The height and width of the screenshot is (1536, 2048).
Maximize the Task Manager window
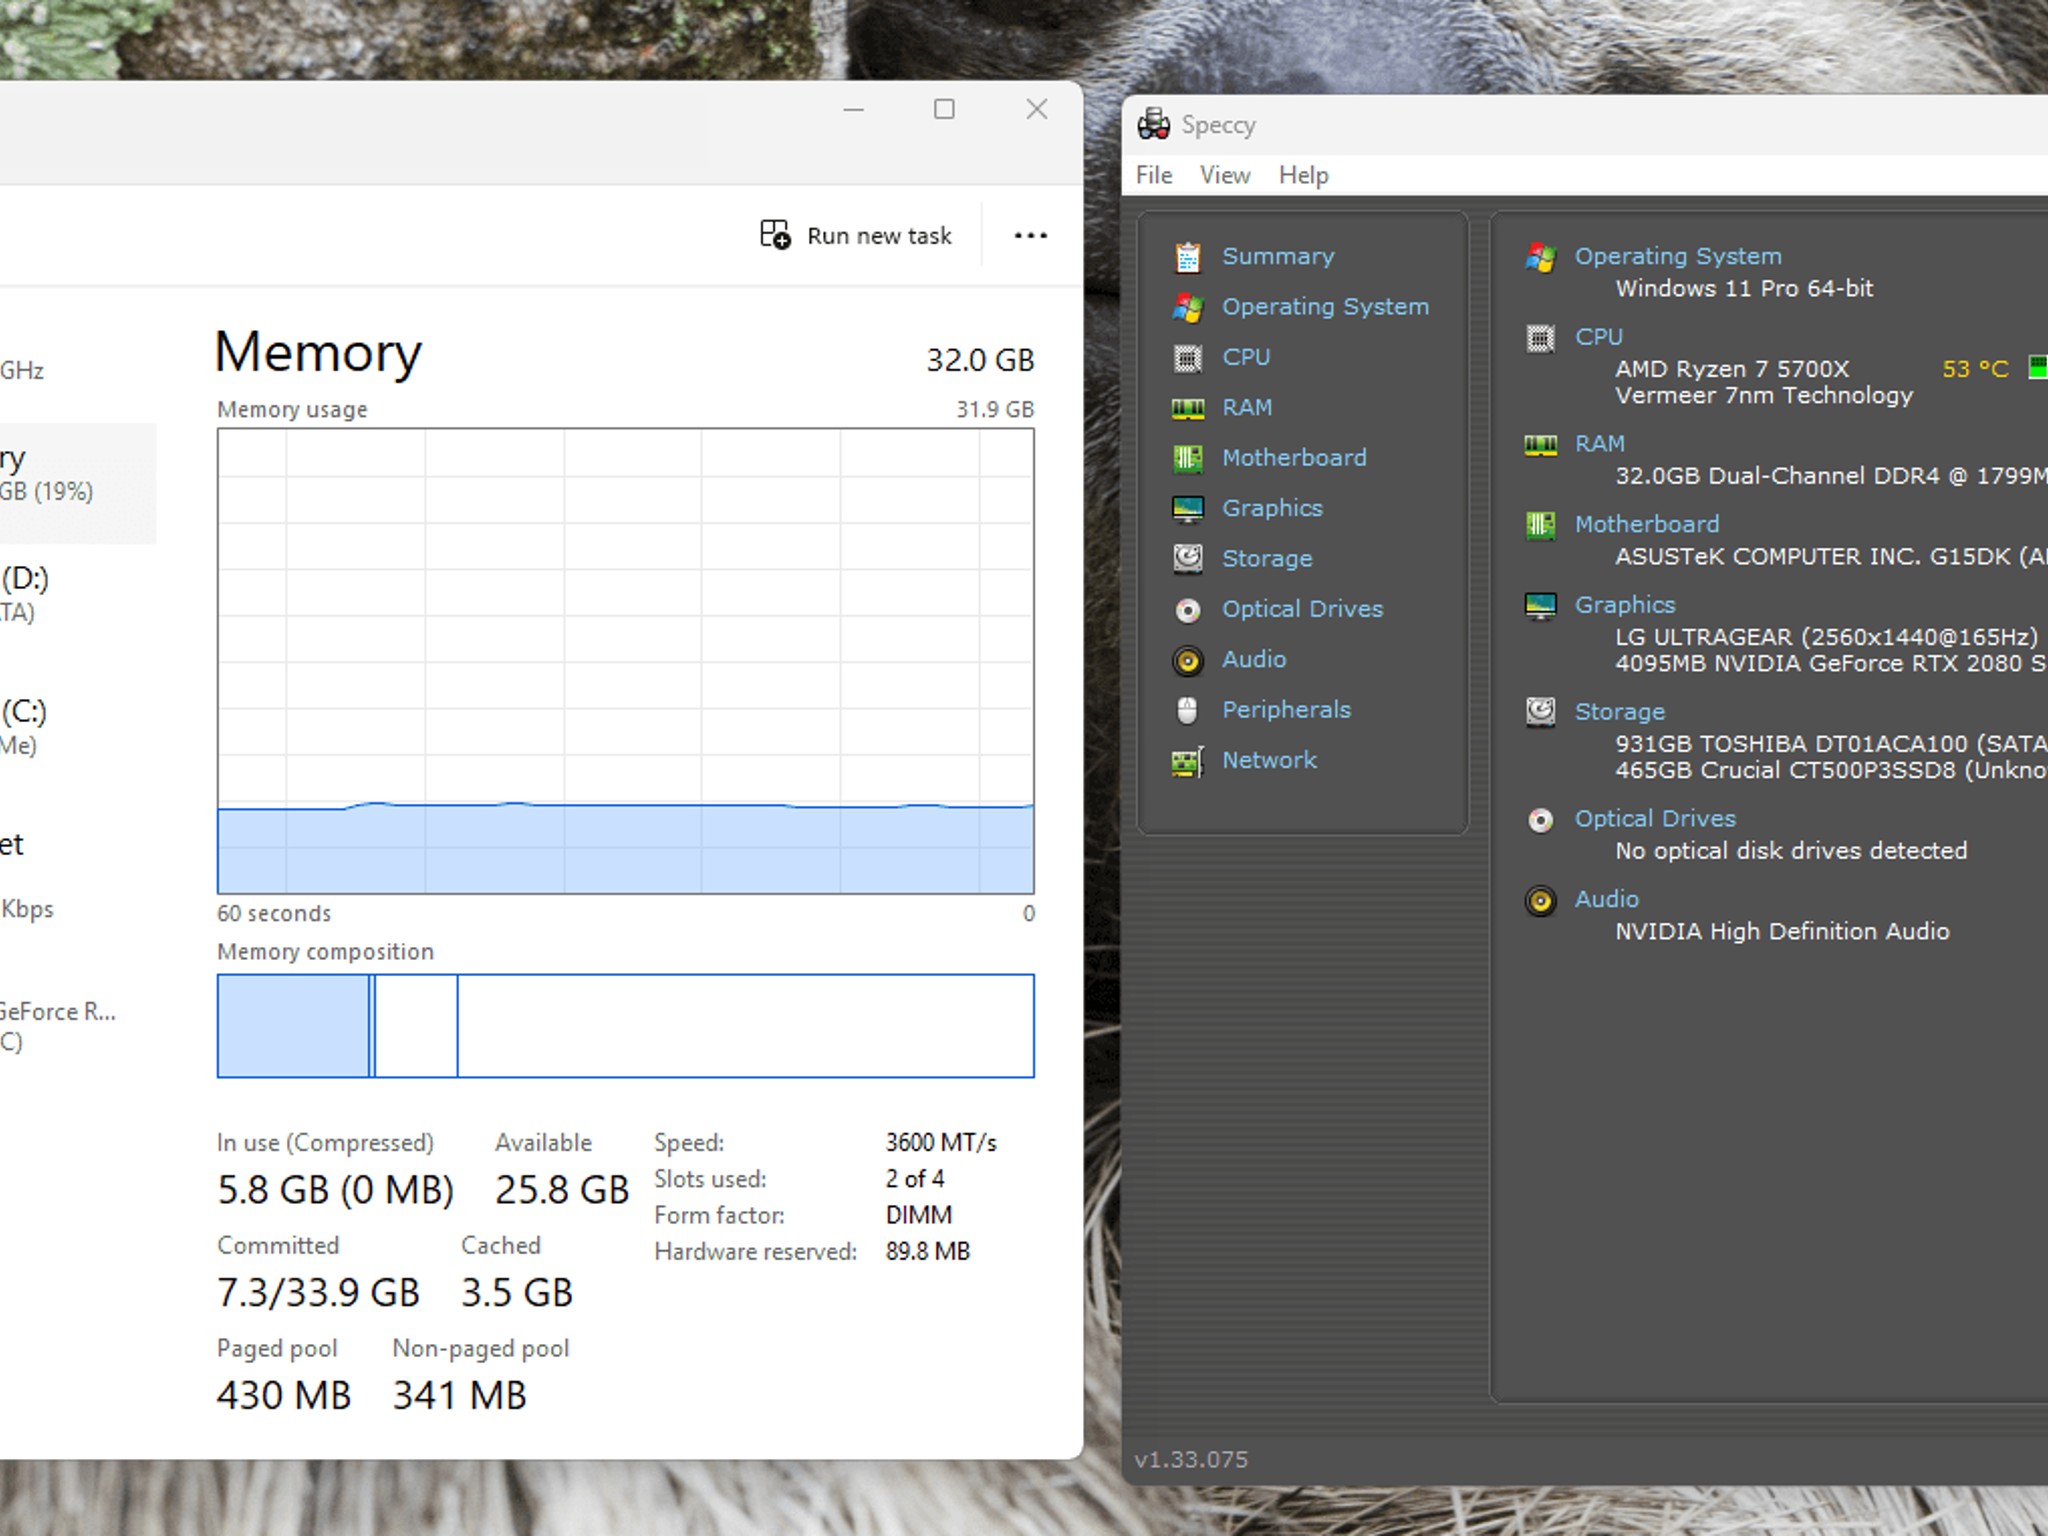(x=944, y=109)
